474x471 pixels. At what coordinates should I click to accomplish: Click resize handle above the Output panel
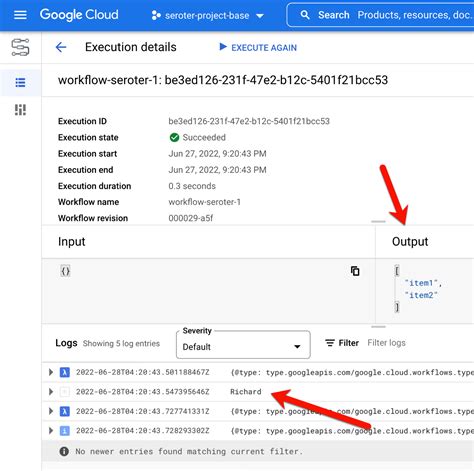[378, 221]
